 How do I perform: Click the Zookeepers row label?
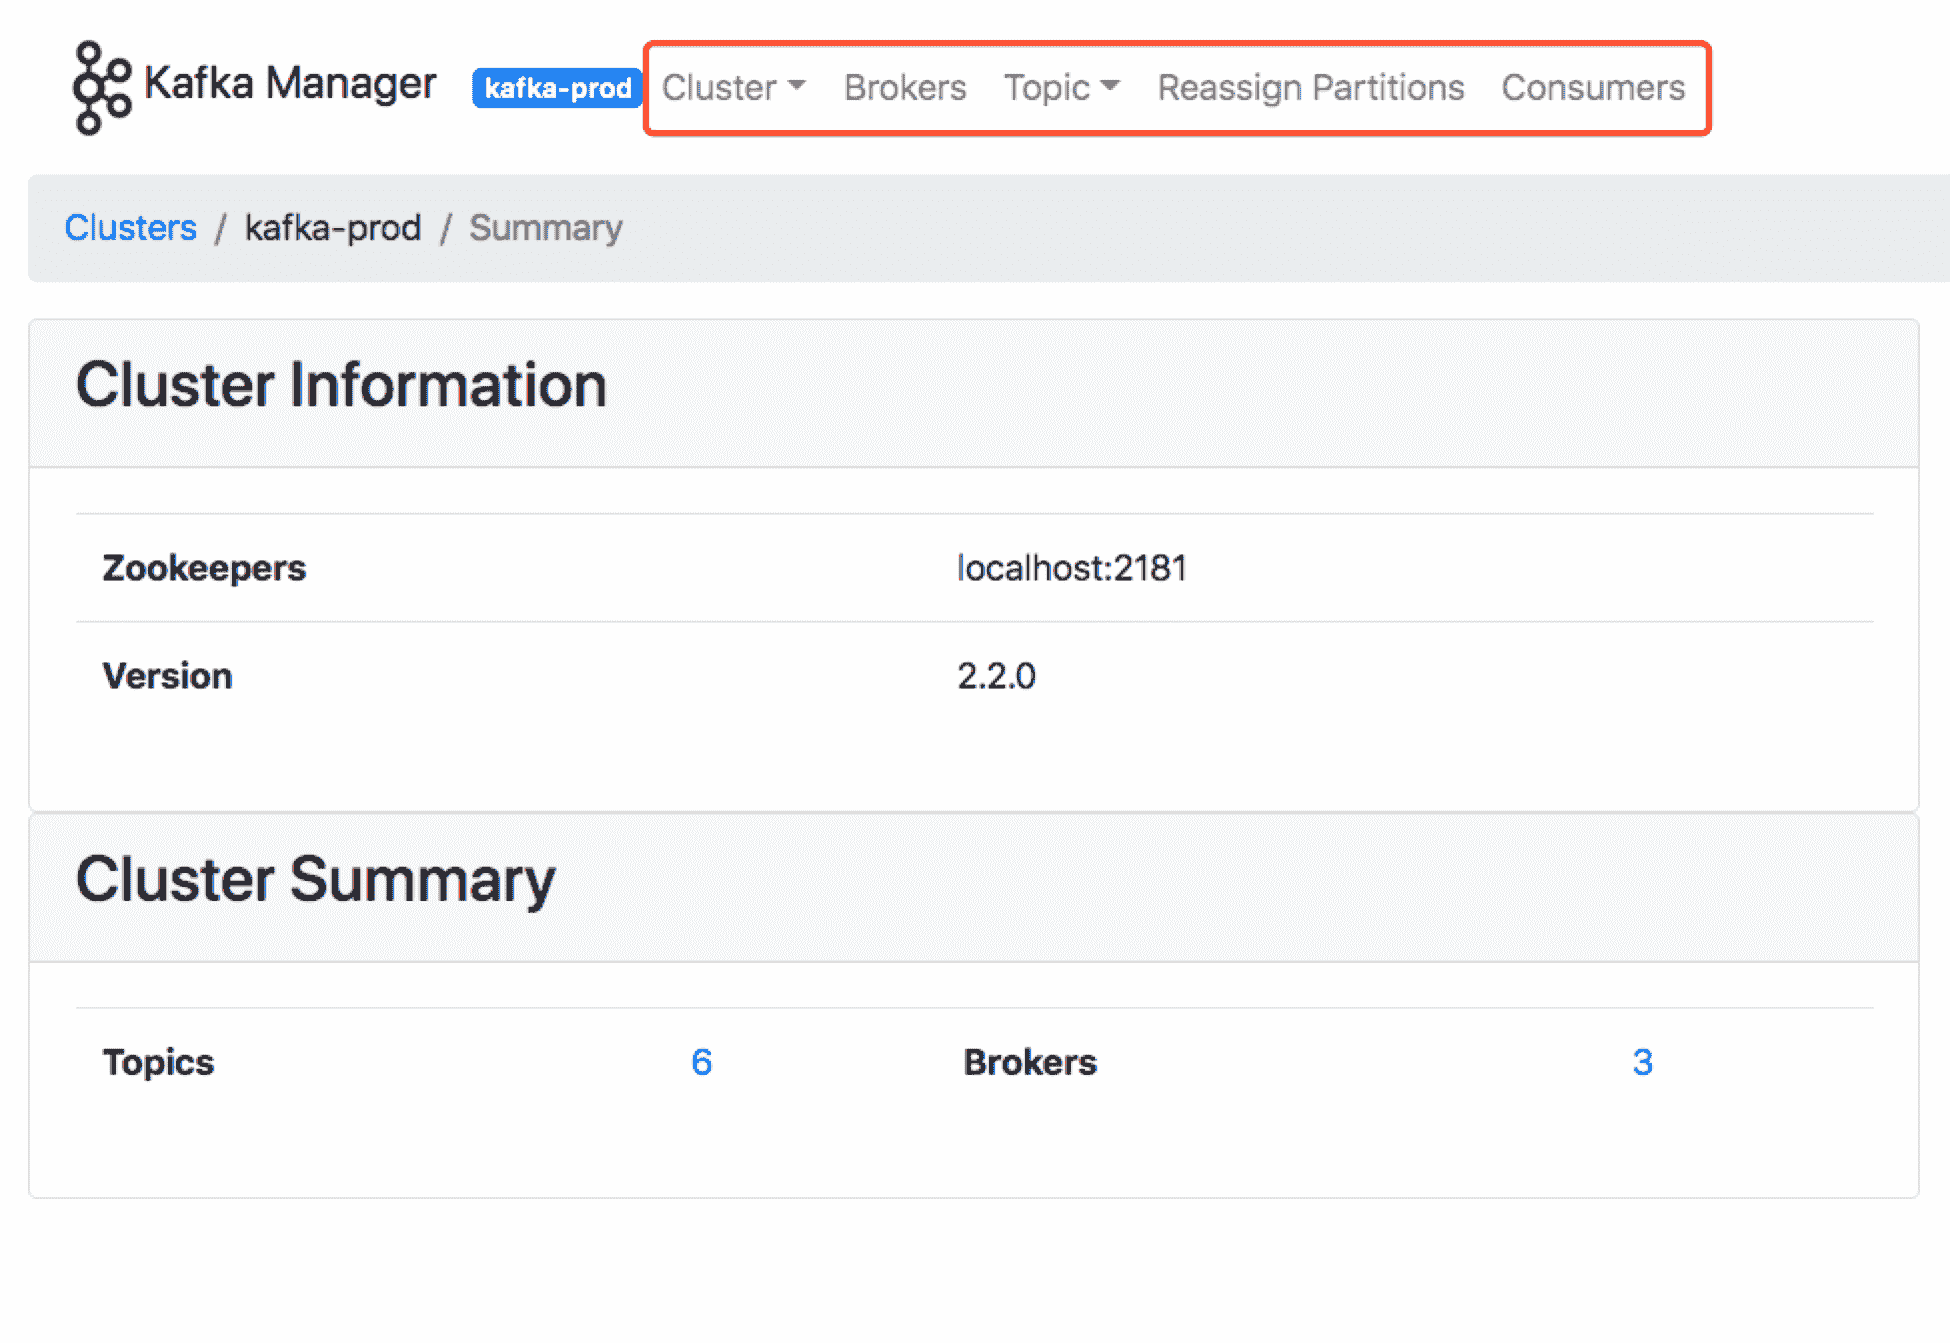point(204,568)
